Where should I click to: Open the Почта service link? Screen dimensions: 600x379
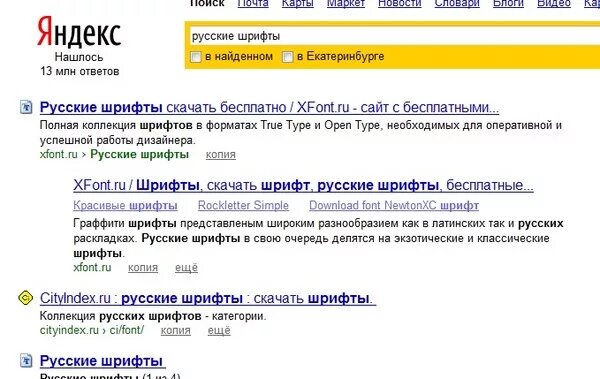253,3
